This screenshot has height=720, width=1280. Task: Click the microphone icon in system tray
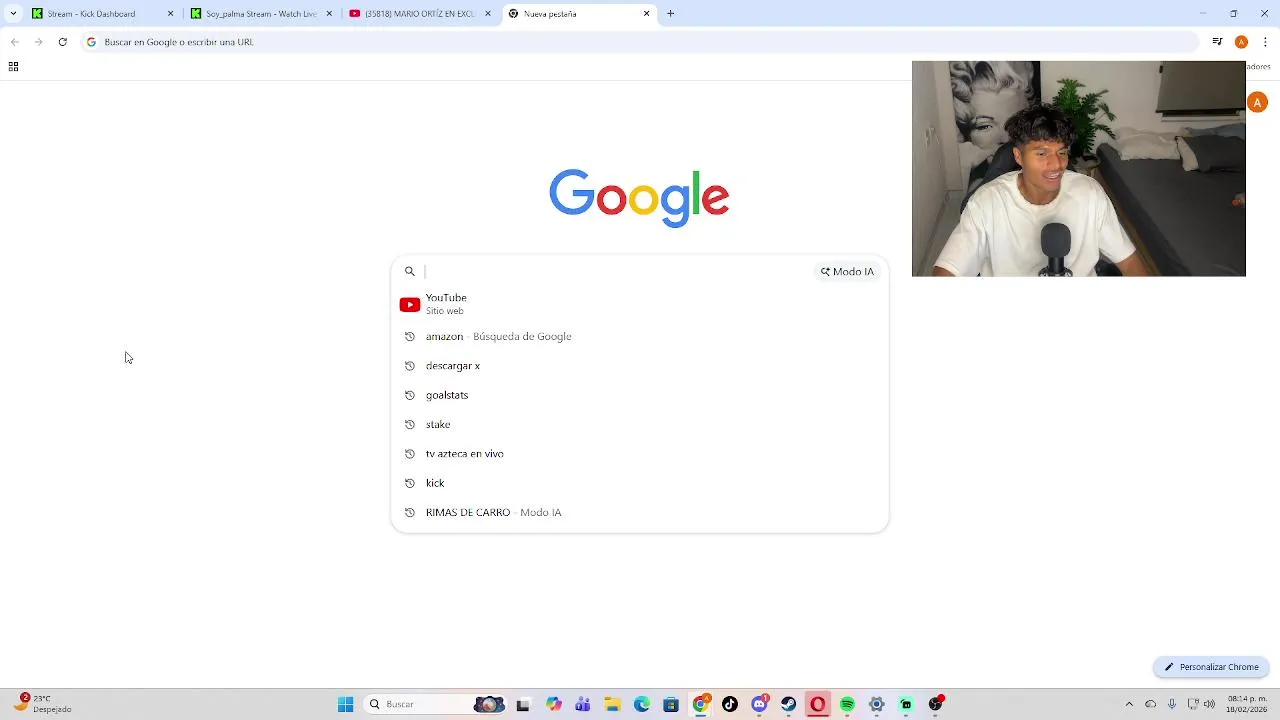(x=1171, y=704)
